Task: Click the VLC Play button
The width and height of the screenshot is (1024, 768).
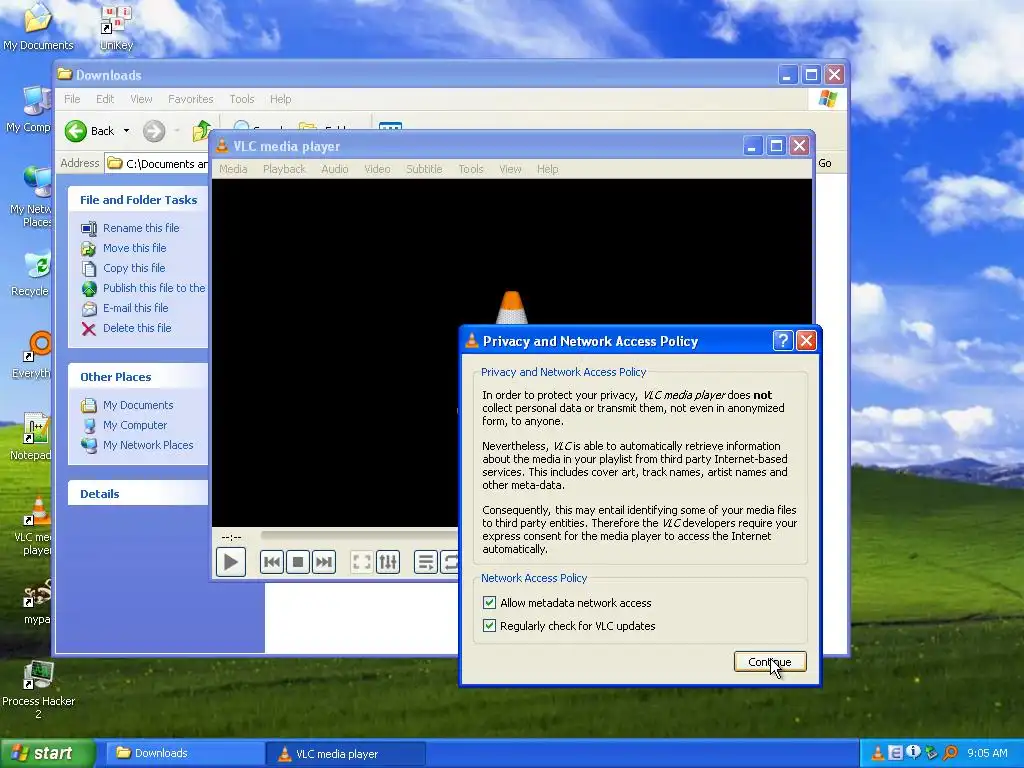Action: point(231,562)
